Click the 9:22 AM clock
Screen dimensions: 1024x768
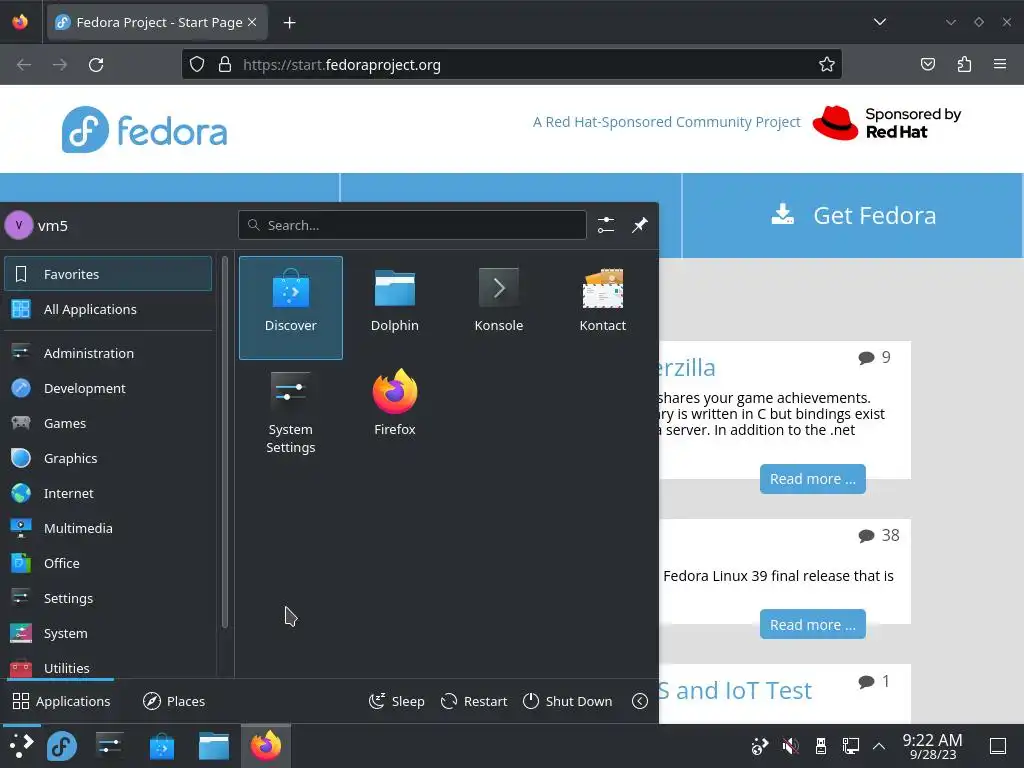point(932,746)
